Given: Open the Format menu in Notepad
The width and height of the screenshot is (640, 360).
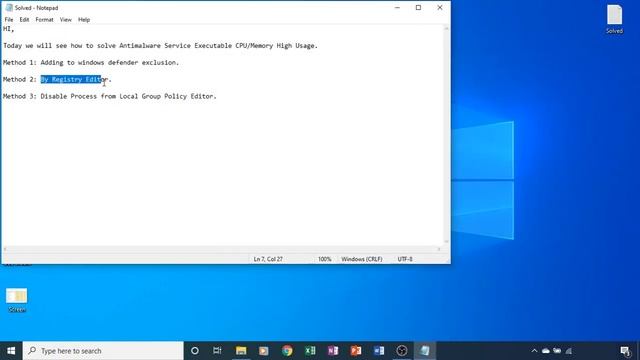Looking at the screenshot, I should [44, 20].
